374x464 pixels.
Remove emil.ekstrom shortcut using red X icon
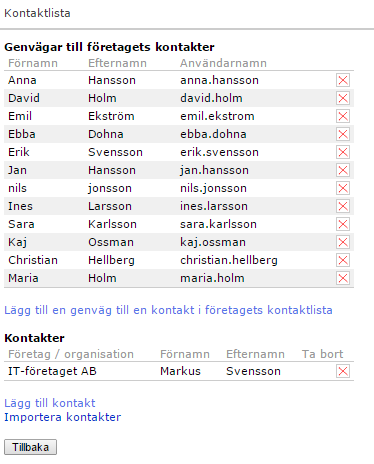pos(343,116)
